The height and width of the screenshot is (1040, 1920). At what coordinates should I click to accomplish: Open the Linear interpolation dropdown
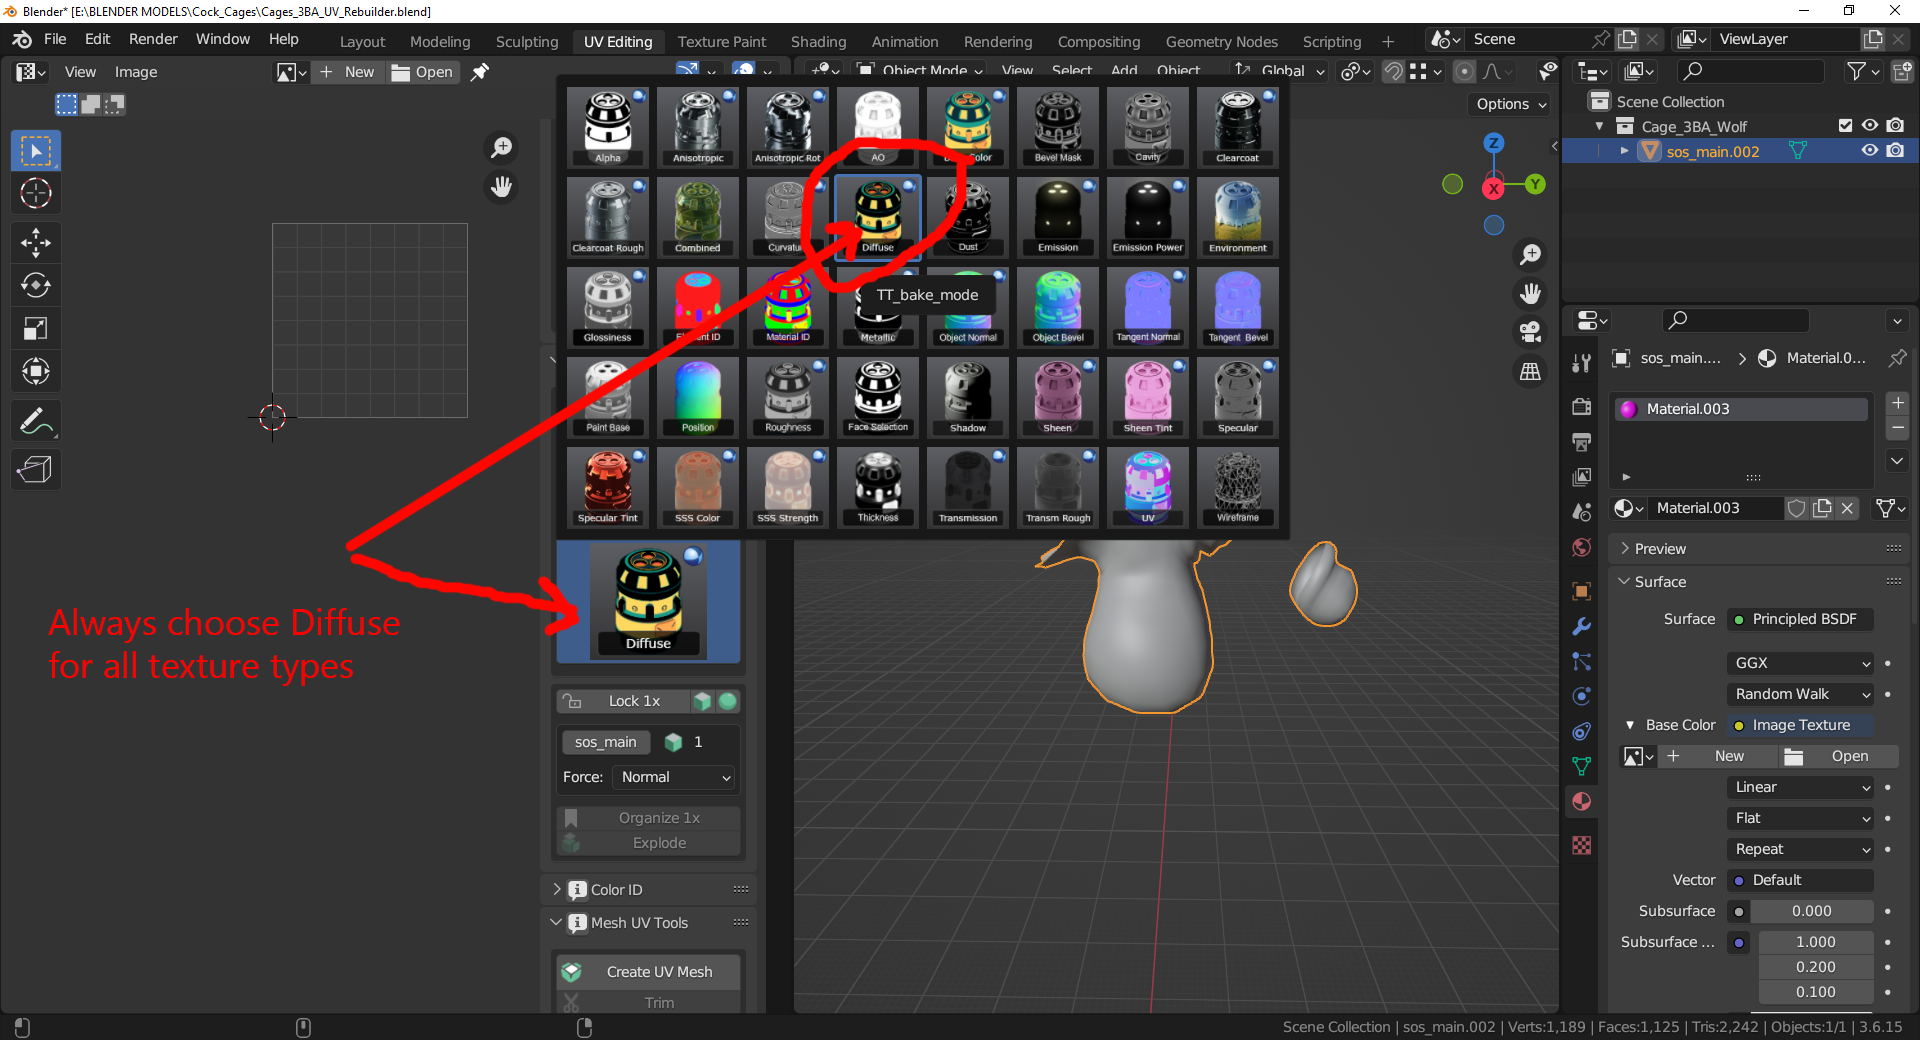point(1799,787)
